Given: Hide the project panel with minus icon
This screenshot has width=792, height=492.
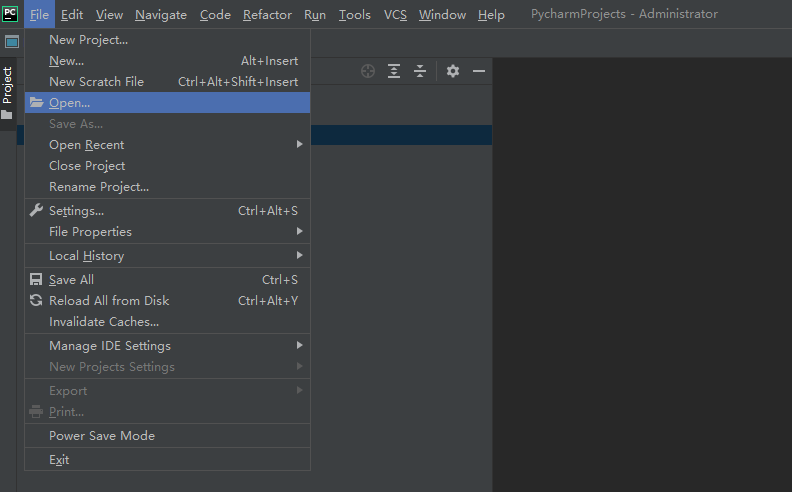Looking at the screenshot, I should (479, 71).
